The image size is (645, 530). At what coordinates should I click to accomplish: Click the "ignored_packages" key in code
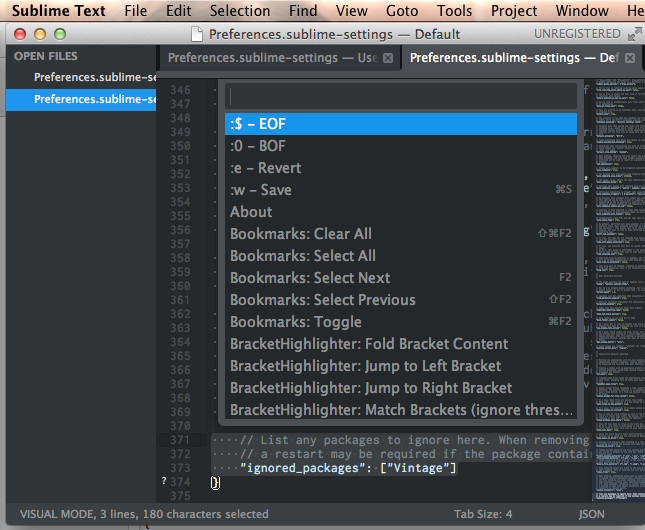click(x=302, y=468)
